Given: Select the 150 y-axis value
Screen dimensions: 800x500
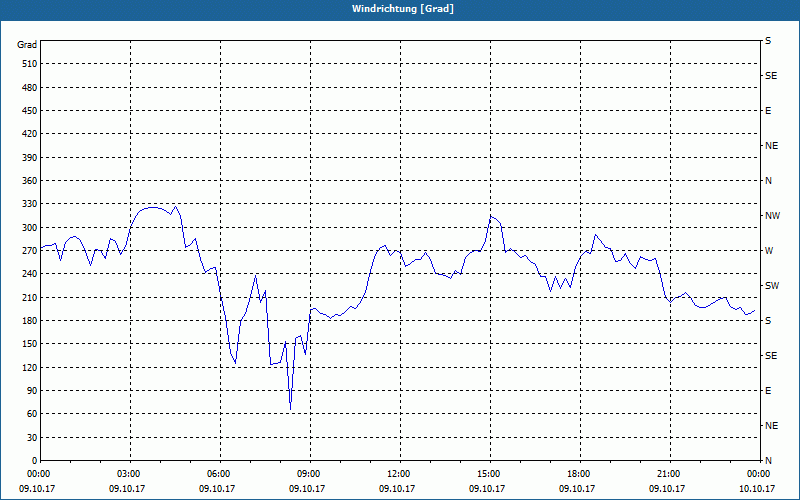Looking at the screenshot, I should [30, 344].
